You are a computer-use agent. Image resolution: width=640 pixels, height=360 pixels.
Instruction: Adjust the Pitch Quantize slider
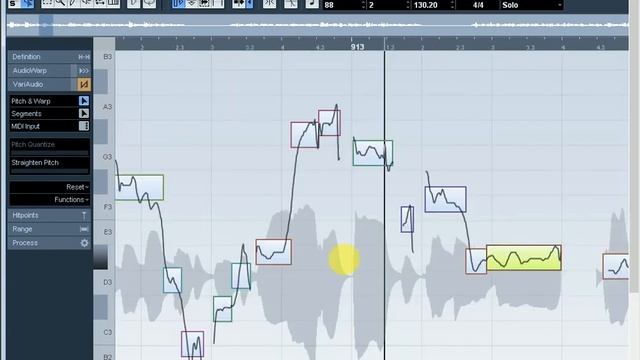49,153
